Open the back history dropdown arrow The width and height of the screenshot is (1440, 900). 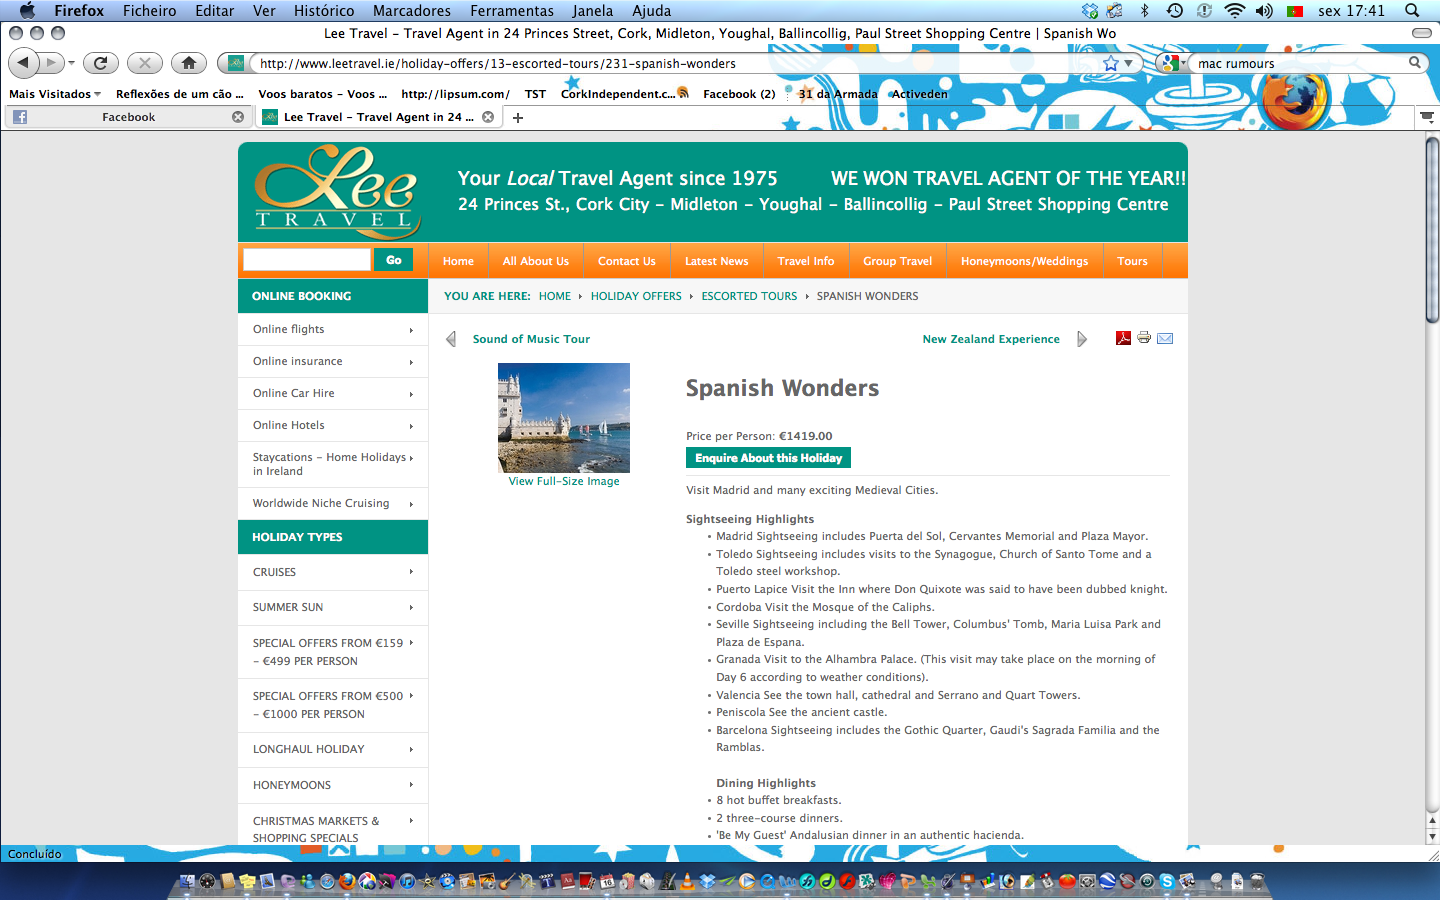(71, 63)
